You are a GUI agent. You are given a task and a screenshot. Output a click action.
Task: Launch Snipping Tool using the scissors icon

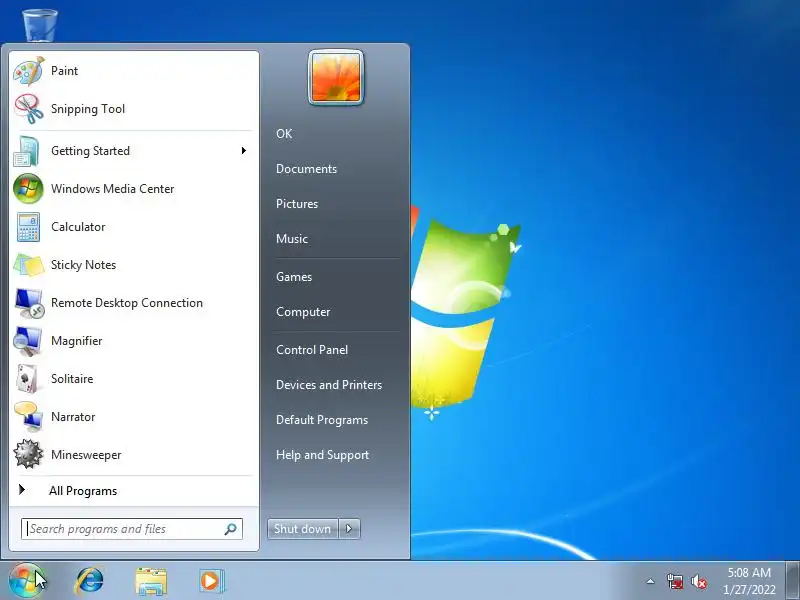(29, 109)
